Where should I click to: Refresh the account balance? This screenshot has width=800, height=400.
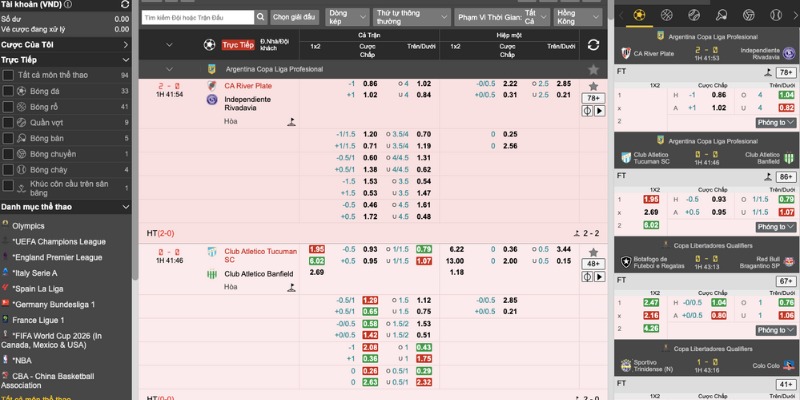[x=125, y=5]
